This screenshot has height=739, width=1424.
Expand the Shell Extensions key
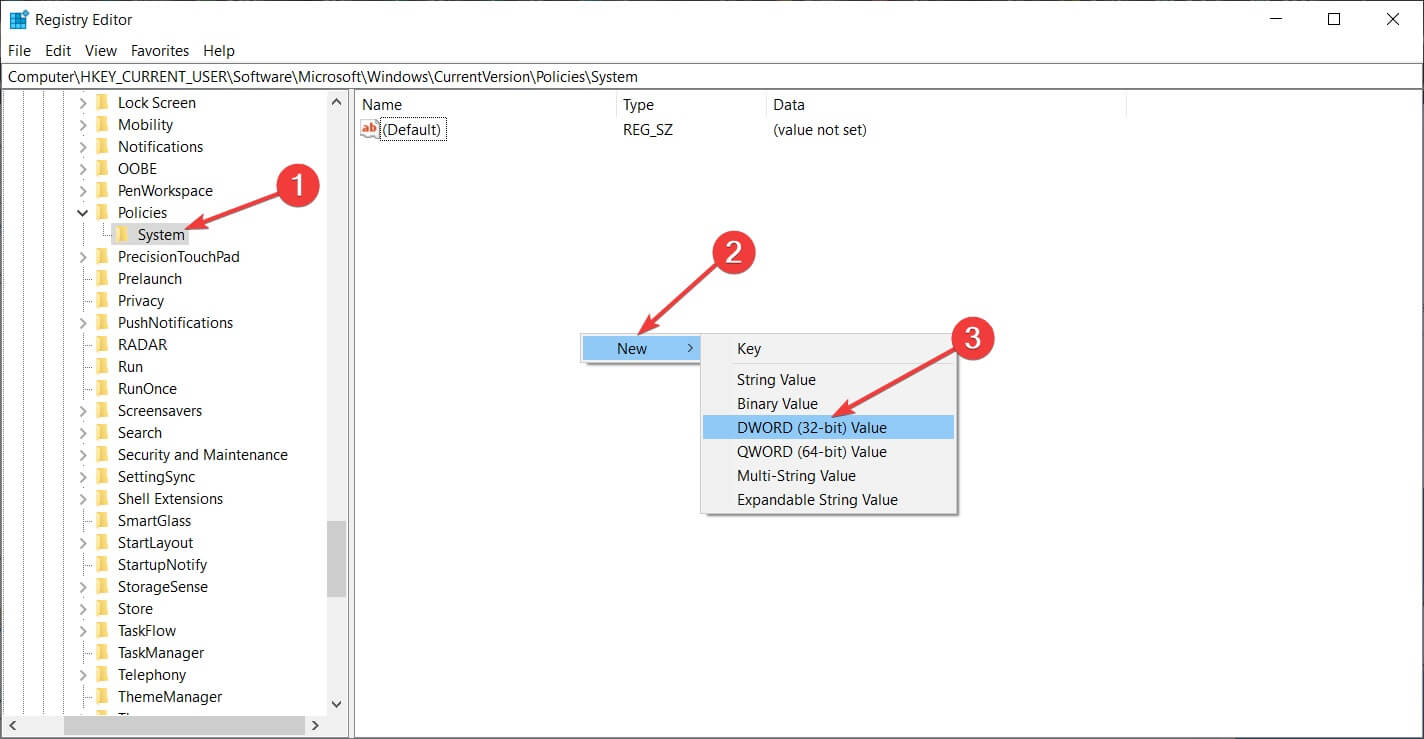pos(83,498)
